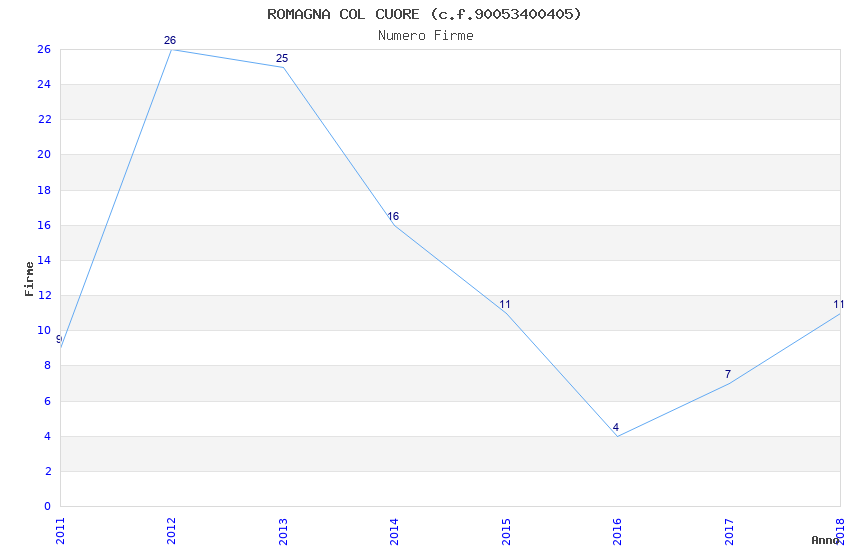This screenshot has width=850, height=550.
Task: Click the data label 11 for 2018
Action: pos(839,304)
